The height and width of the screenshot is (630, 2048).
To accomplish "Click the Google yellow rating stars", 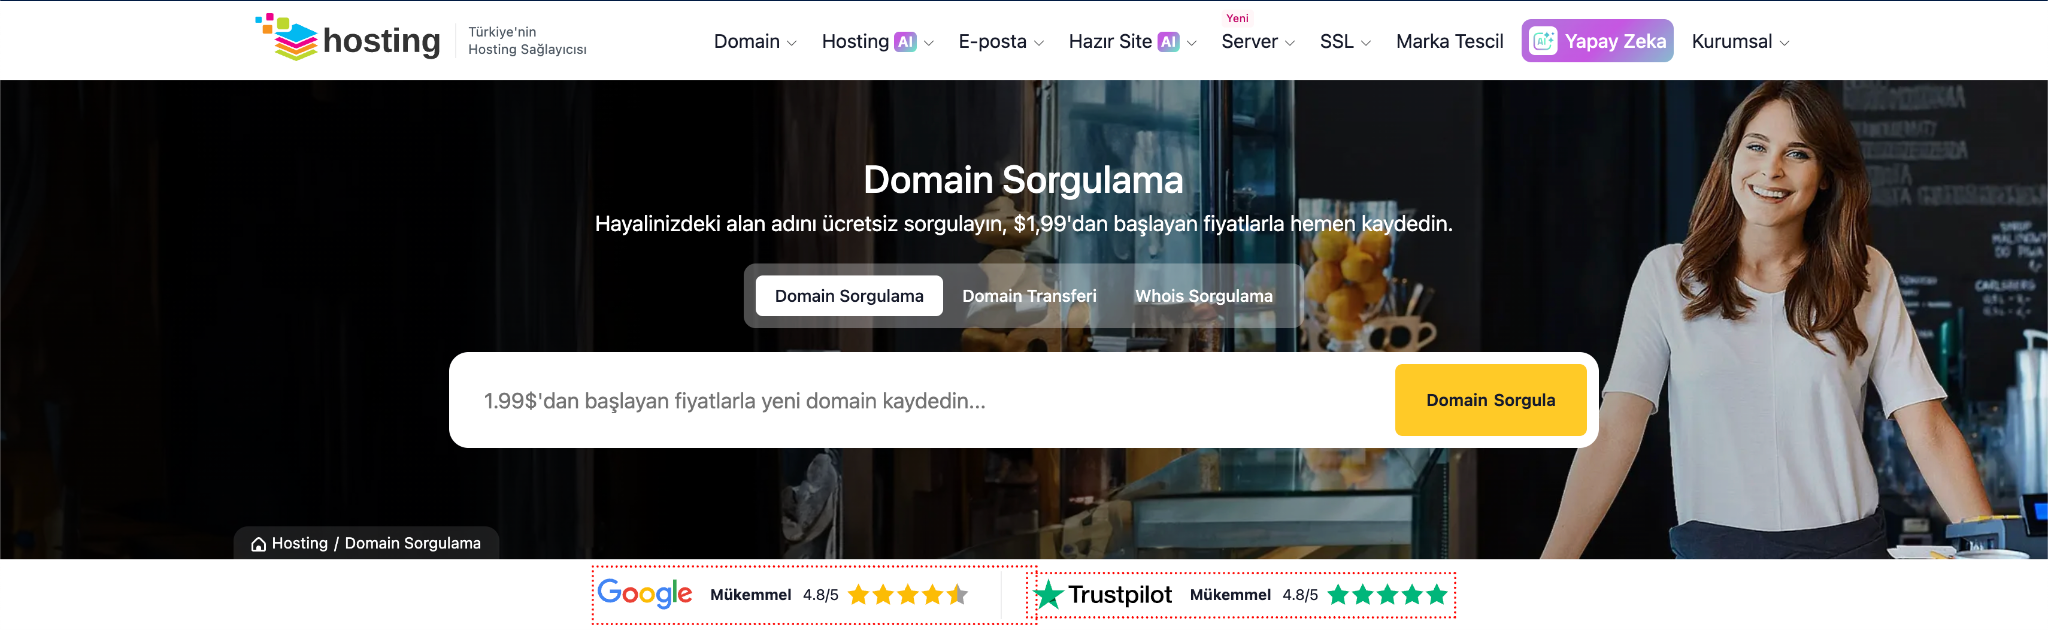I will [x=907, y=595].
